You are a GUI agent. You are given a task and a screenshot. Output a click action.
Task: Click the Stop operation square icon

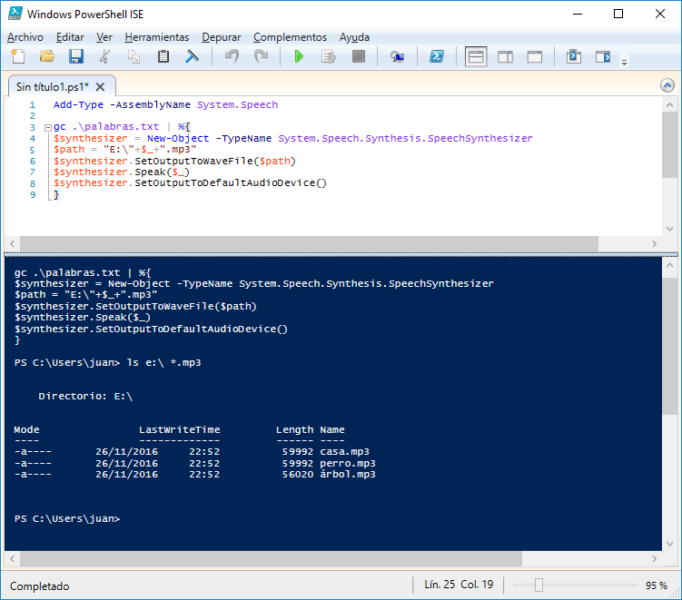coord(358,57)
